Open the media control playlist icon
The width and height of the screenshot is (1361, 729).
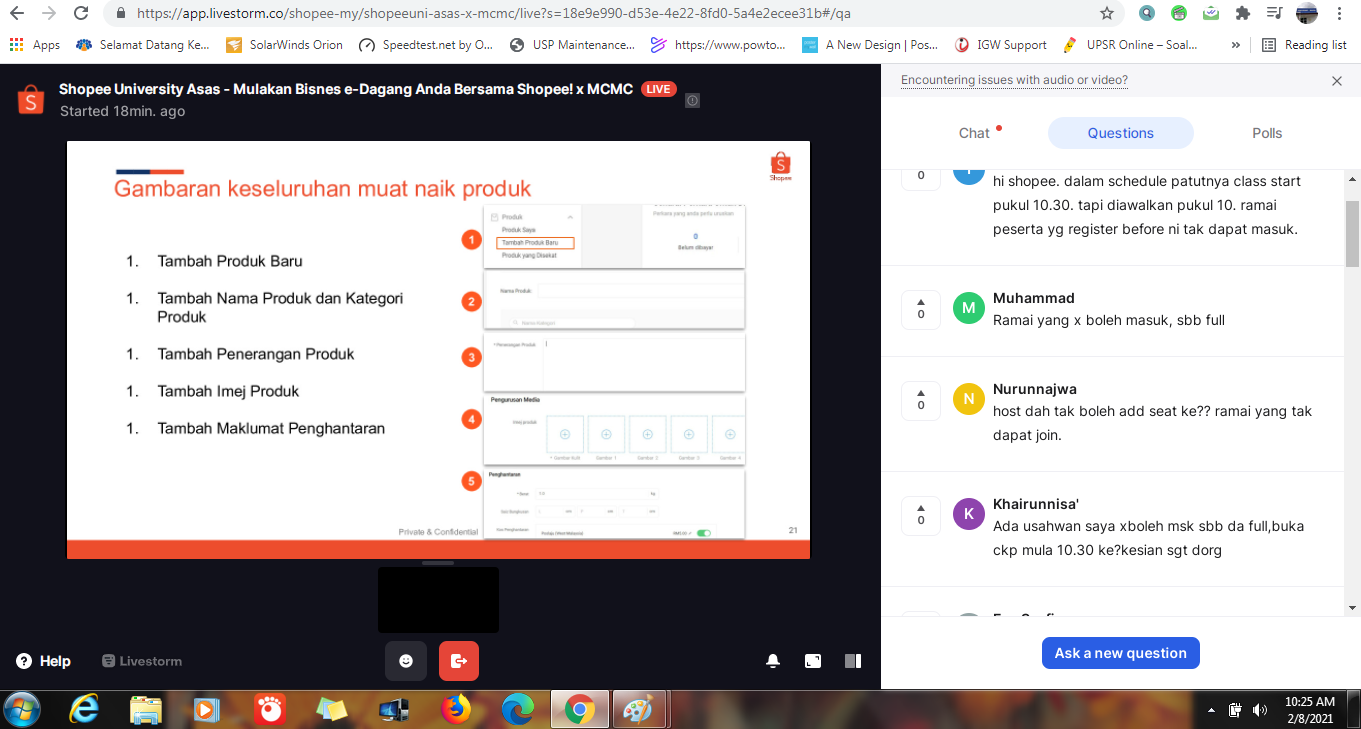click(1274, 14)
